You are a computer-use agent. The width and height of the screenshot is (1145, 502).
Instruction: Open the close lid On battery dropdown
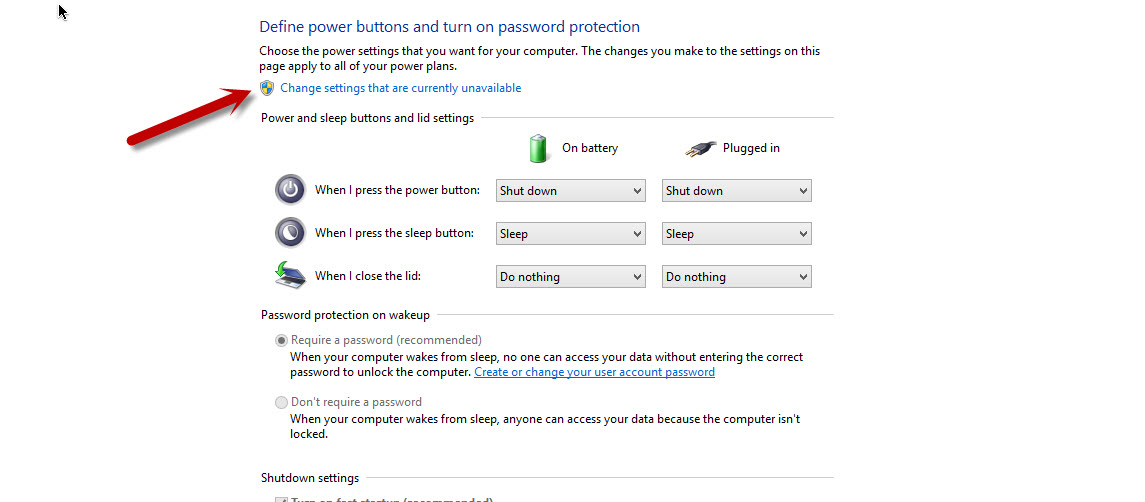coord(570,277)
